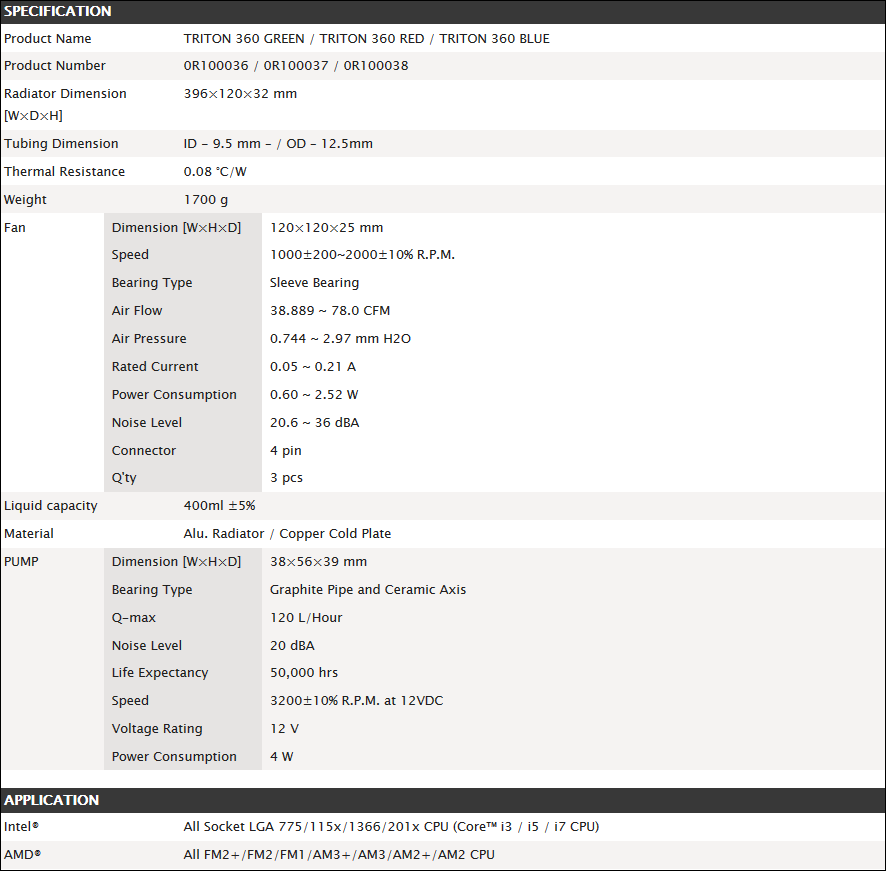Click the Weight value 1700 g
Viewport: 886px width, 871px height.
[206, 200]
